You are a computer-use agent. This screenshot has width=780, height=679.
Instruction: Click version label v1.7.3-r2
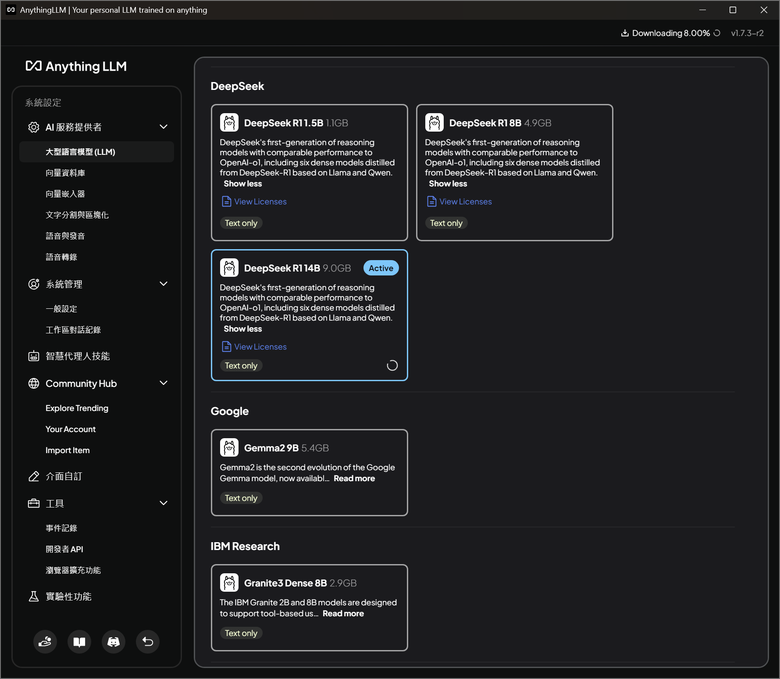pos(747,33)
